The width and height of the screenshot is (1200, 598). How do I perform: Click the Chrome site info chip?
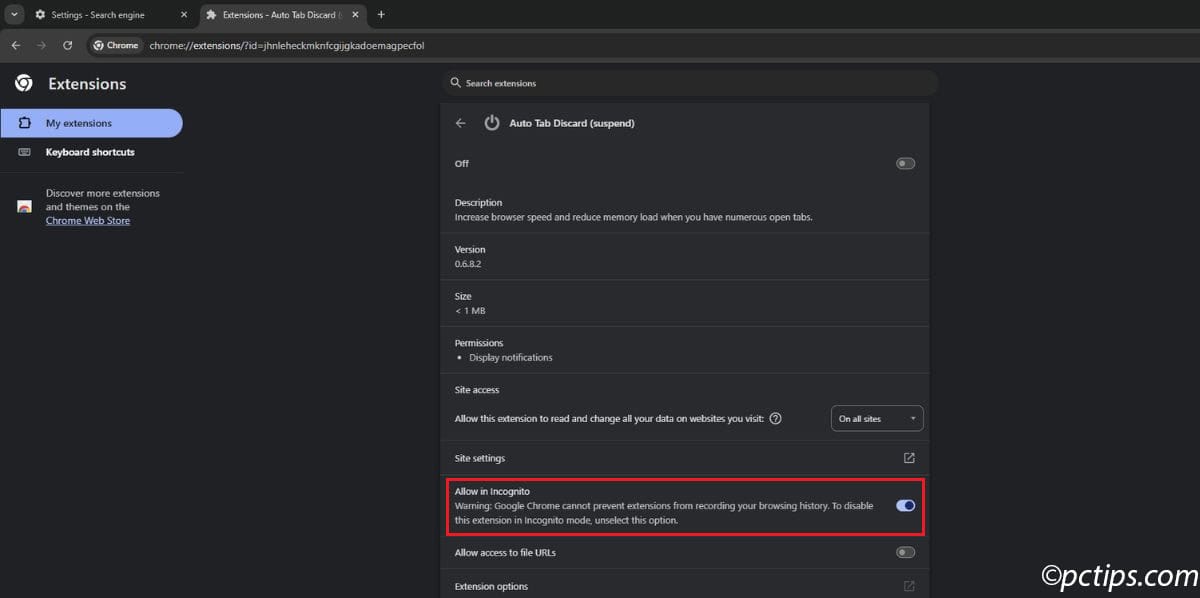116,45
